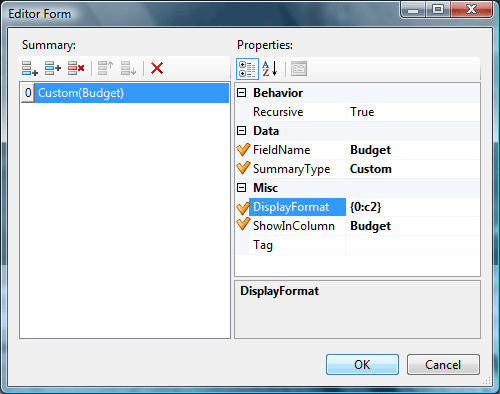
Task: Move the summary item up
Action: point(106,68)
